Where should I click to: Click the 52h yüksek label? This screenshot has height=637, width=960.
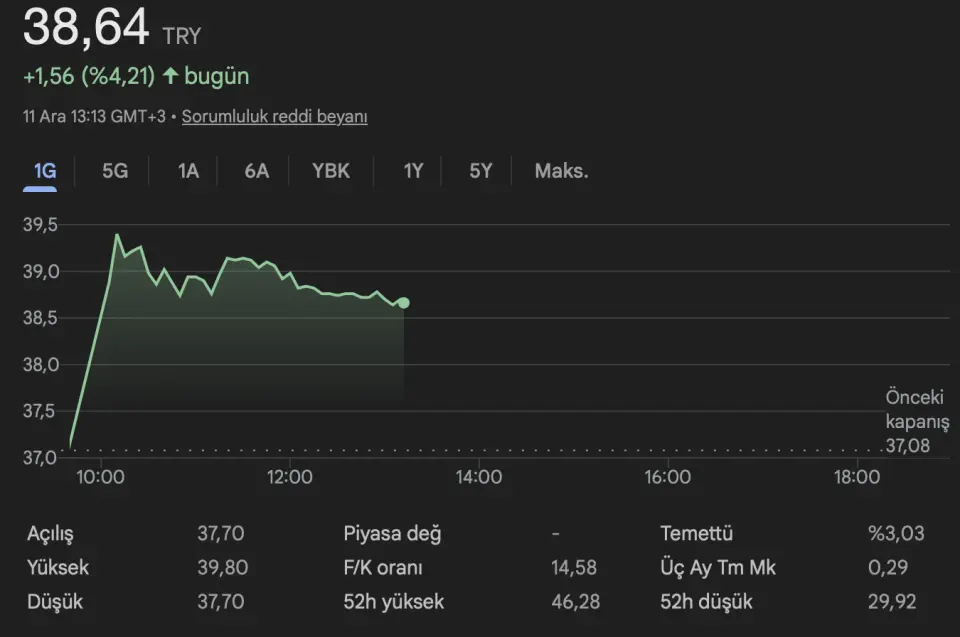tap(394, 602)
